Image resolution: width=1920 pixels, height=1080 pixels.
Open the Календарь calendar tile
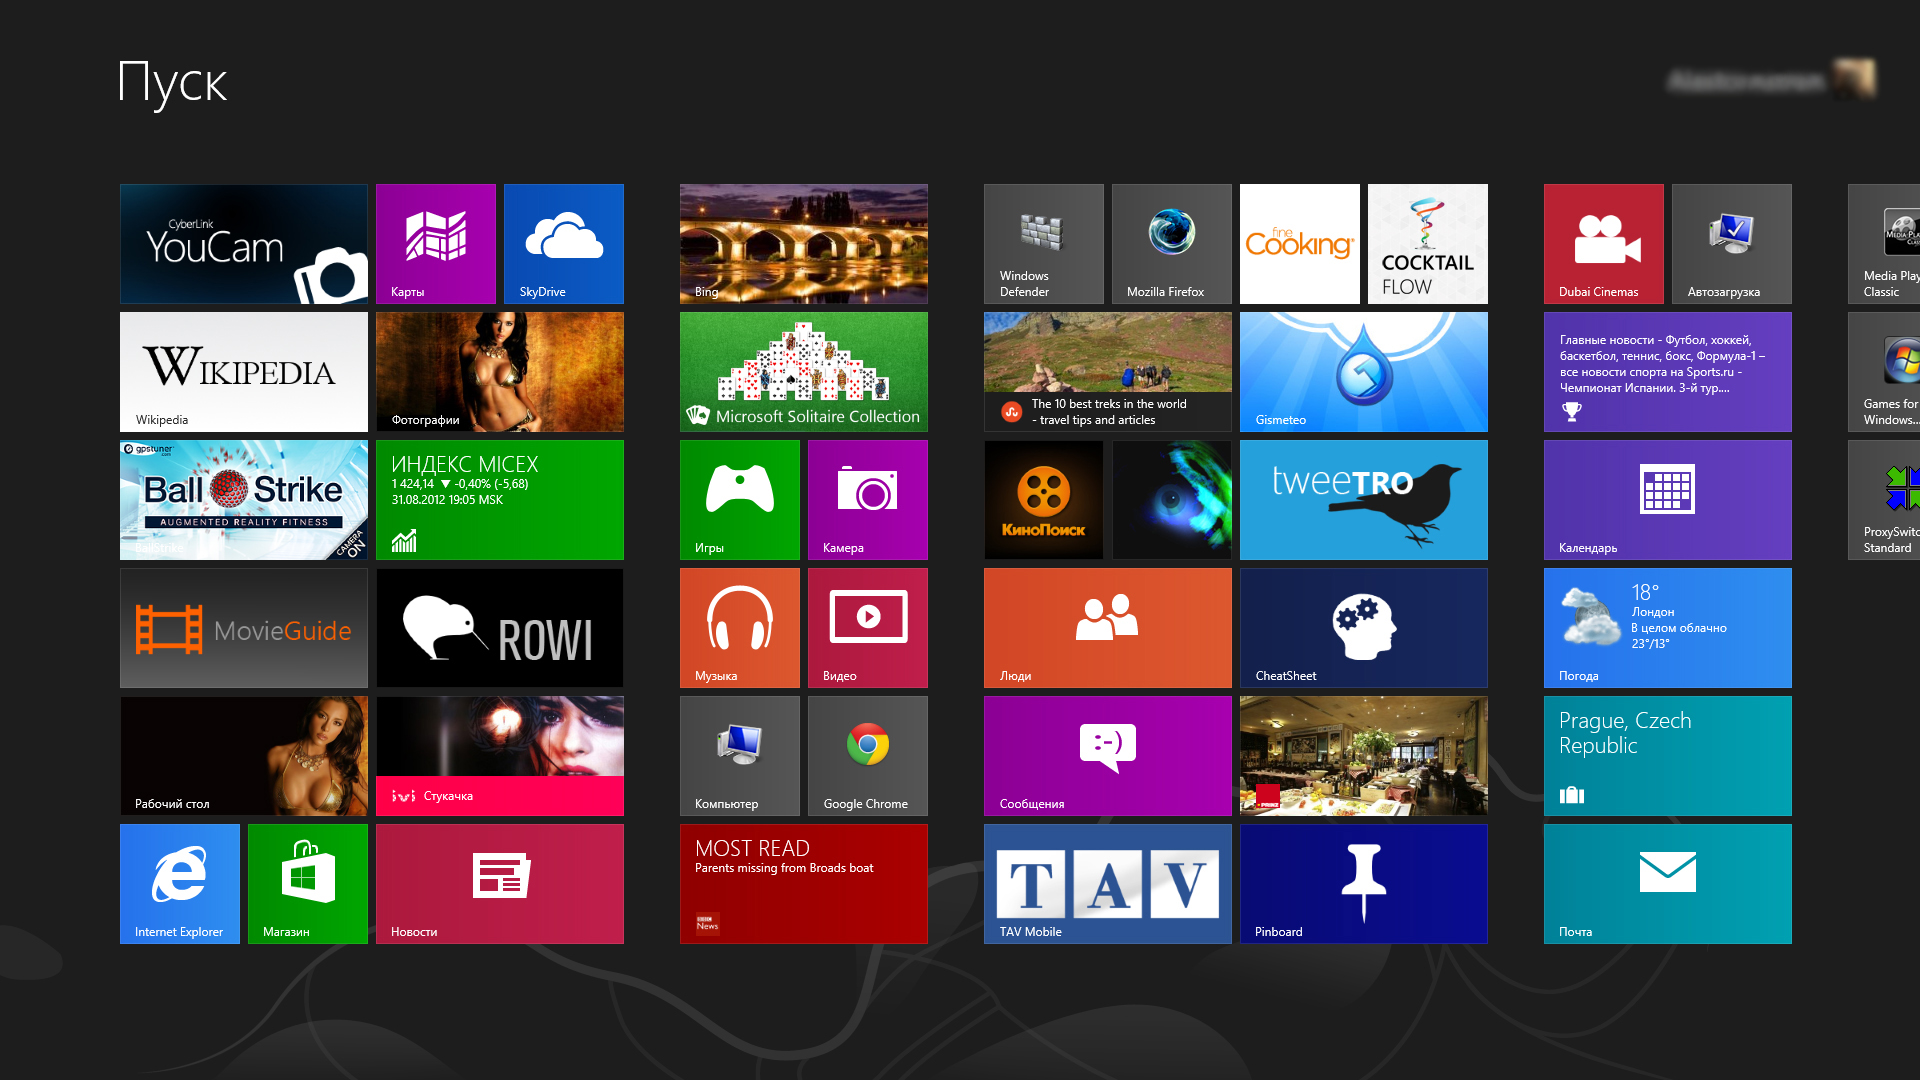point(1667,499)
